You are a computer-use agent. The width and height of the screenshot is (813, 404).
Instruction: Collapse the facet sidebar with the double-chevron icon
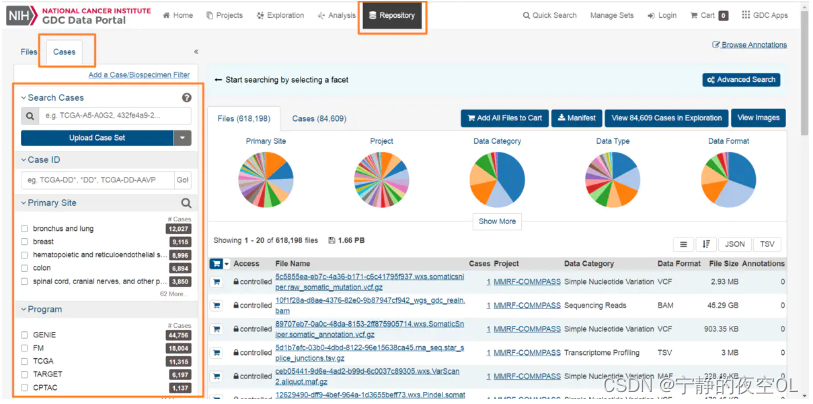196,52
